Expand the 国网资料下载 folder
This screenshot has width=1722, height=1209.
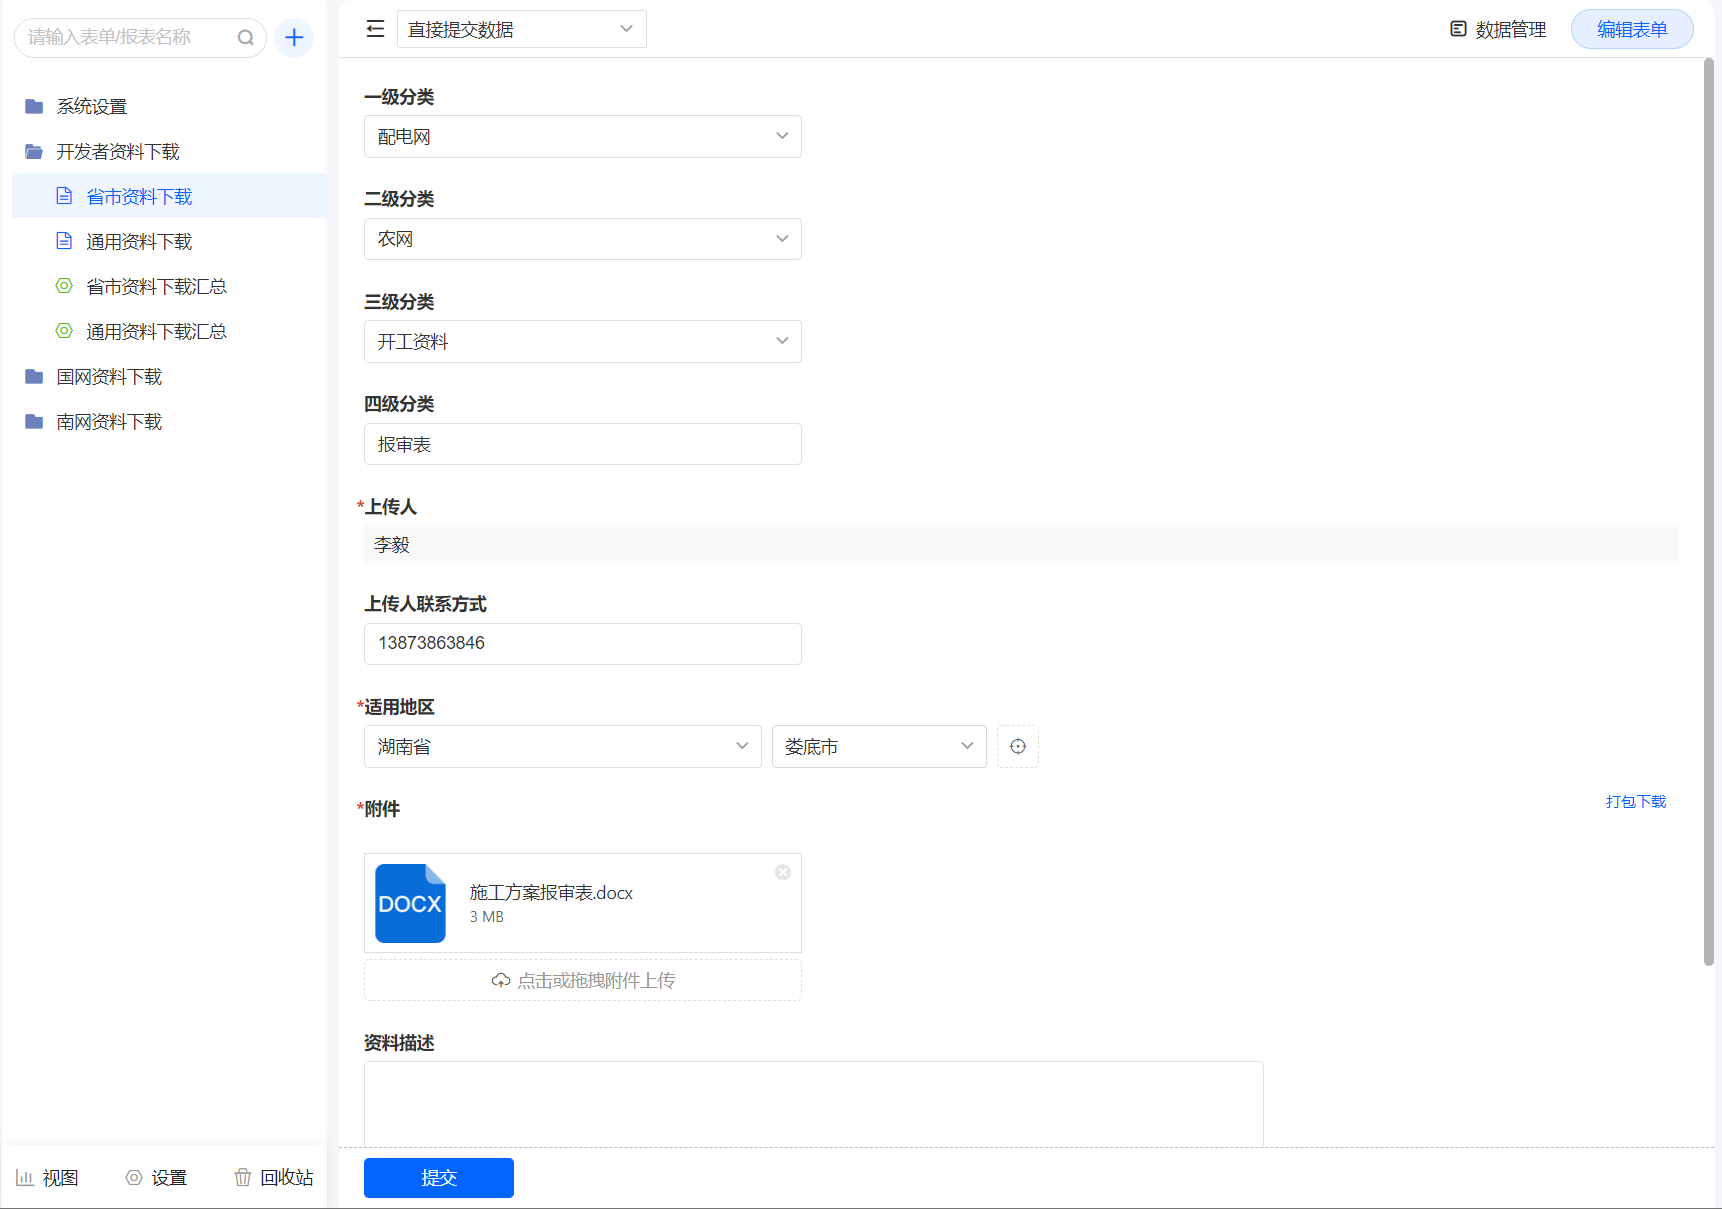coord(109,377)
